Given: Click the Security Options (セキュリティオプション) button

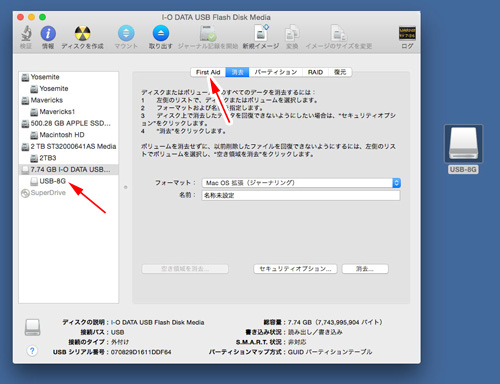Looking at the screenshot, I should (295, 269).
